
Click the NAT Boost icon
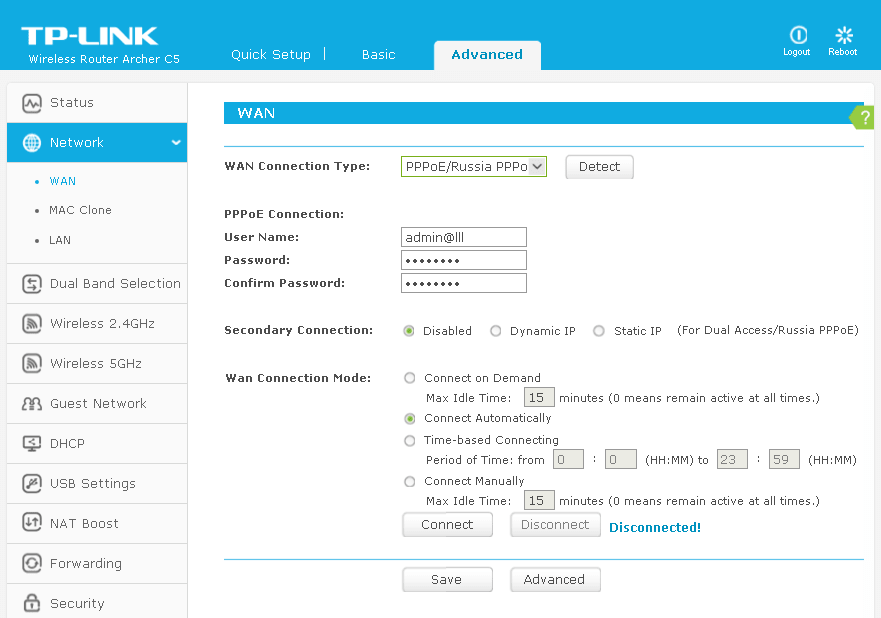32,524
